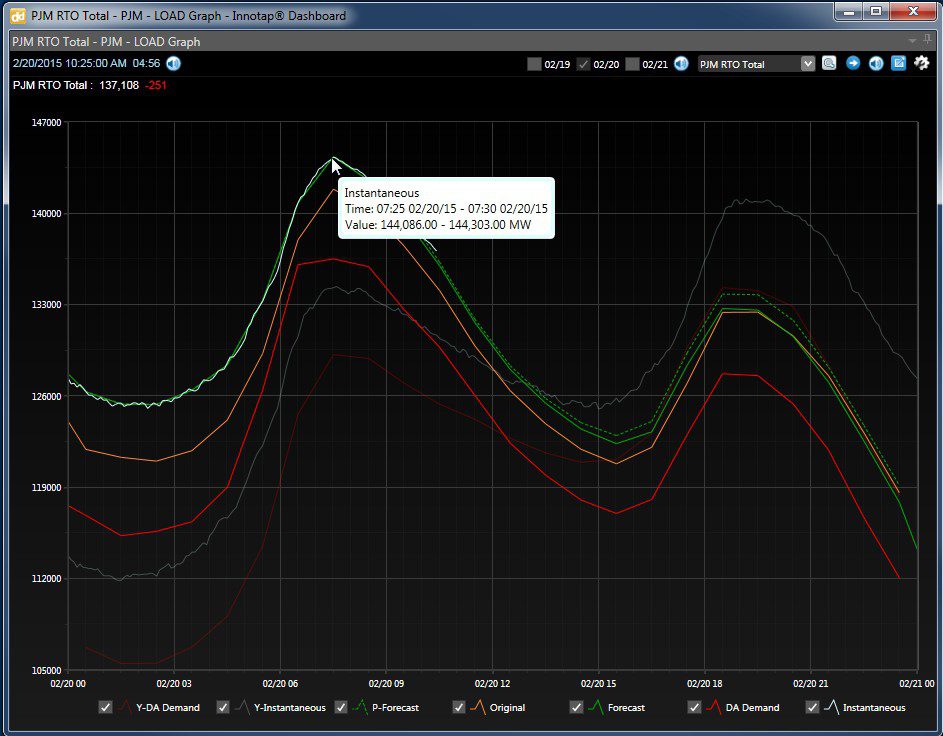Viewport: 943px width, 736px height.
Task: Open the PJM RTO Total dropdown
Action: [756, 64]
